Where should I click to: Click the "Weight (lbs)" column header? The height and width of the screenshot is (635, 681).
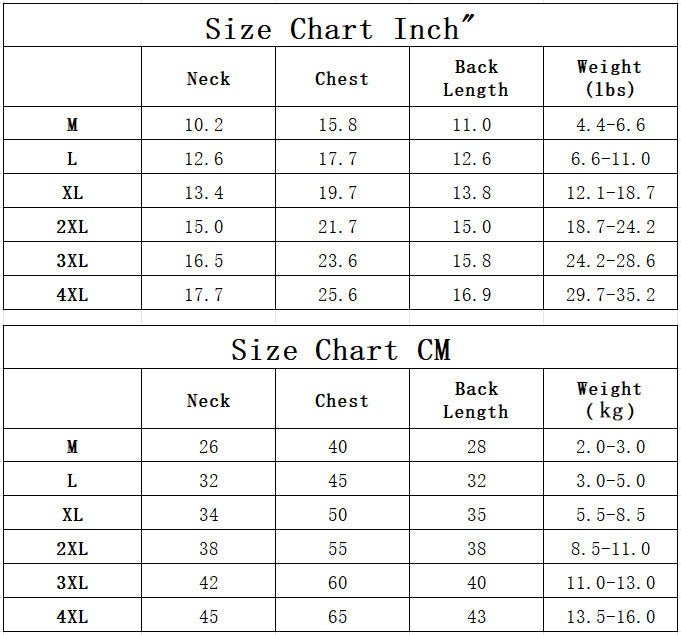(x=609, y=78)
